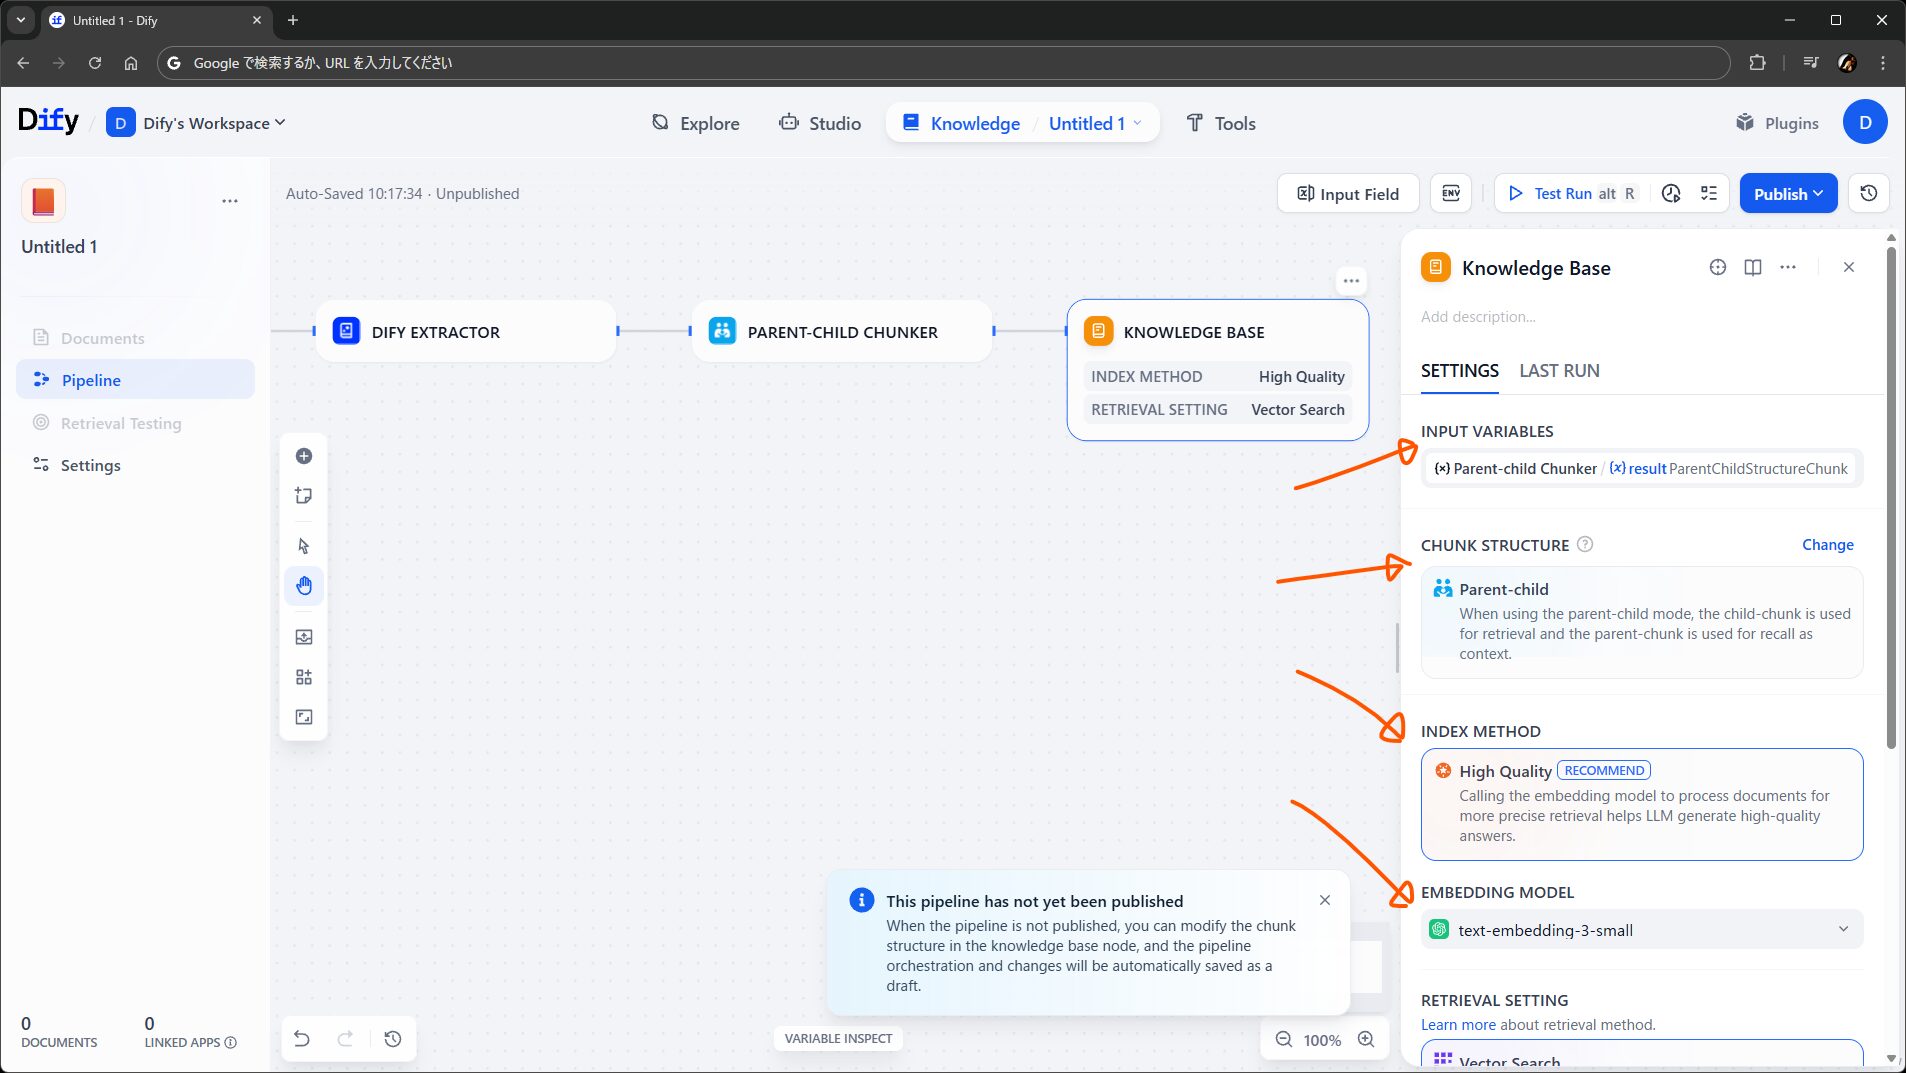Select the hand pan mode tool

tap(304, 586)
